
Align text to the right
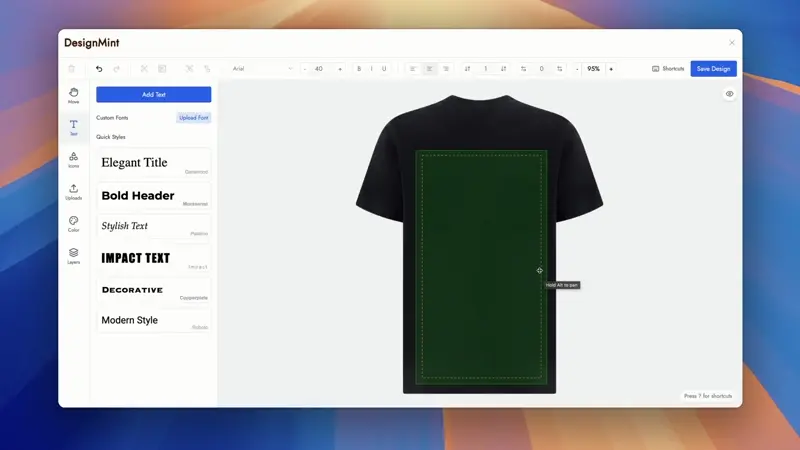click(x=446, y=68)
